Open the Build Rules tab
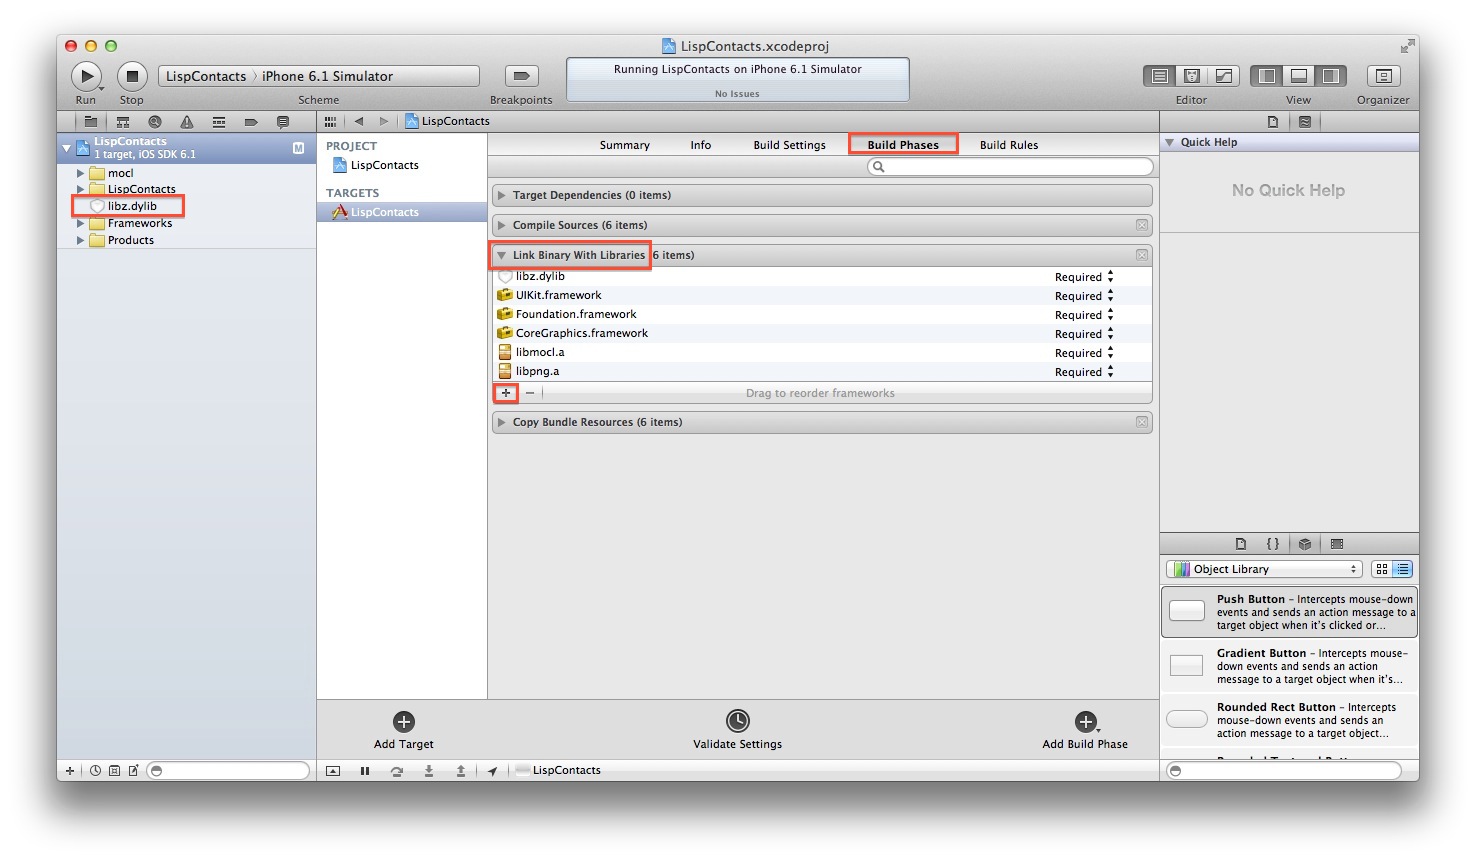Viewport: 1476px width, 860px height. click(1009, 145)
